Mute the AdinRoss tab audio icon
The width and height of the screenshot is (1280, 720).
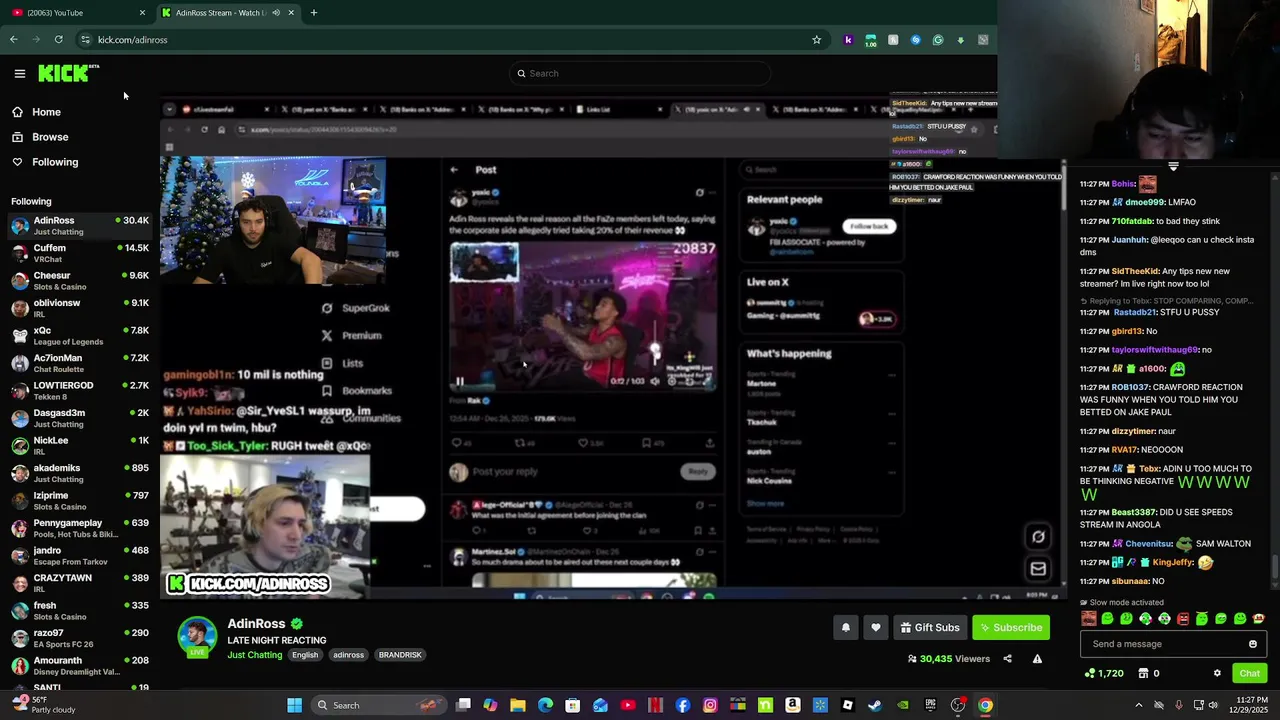(x=276, y=12)
